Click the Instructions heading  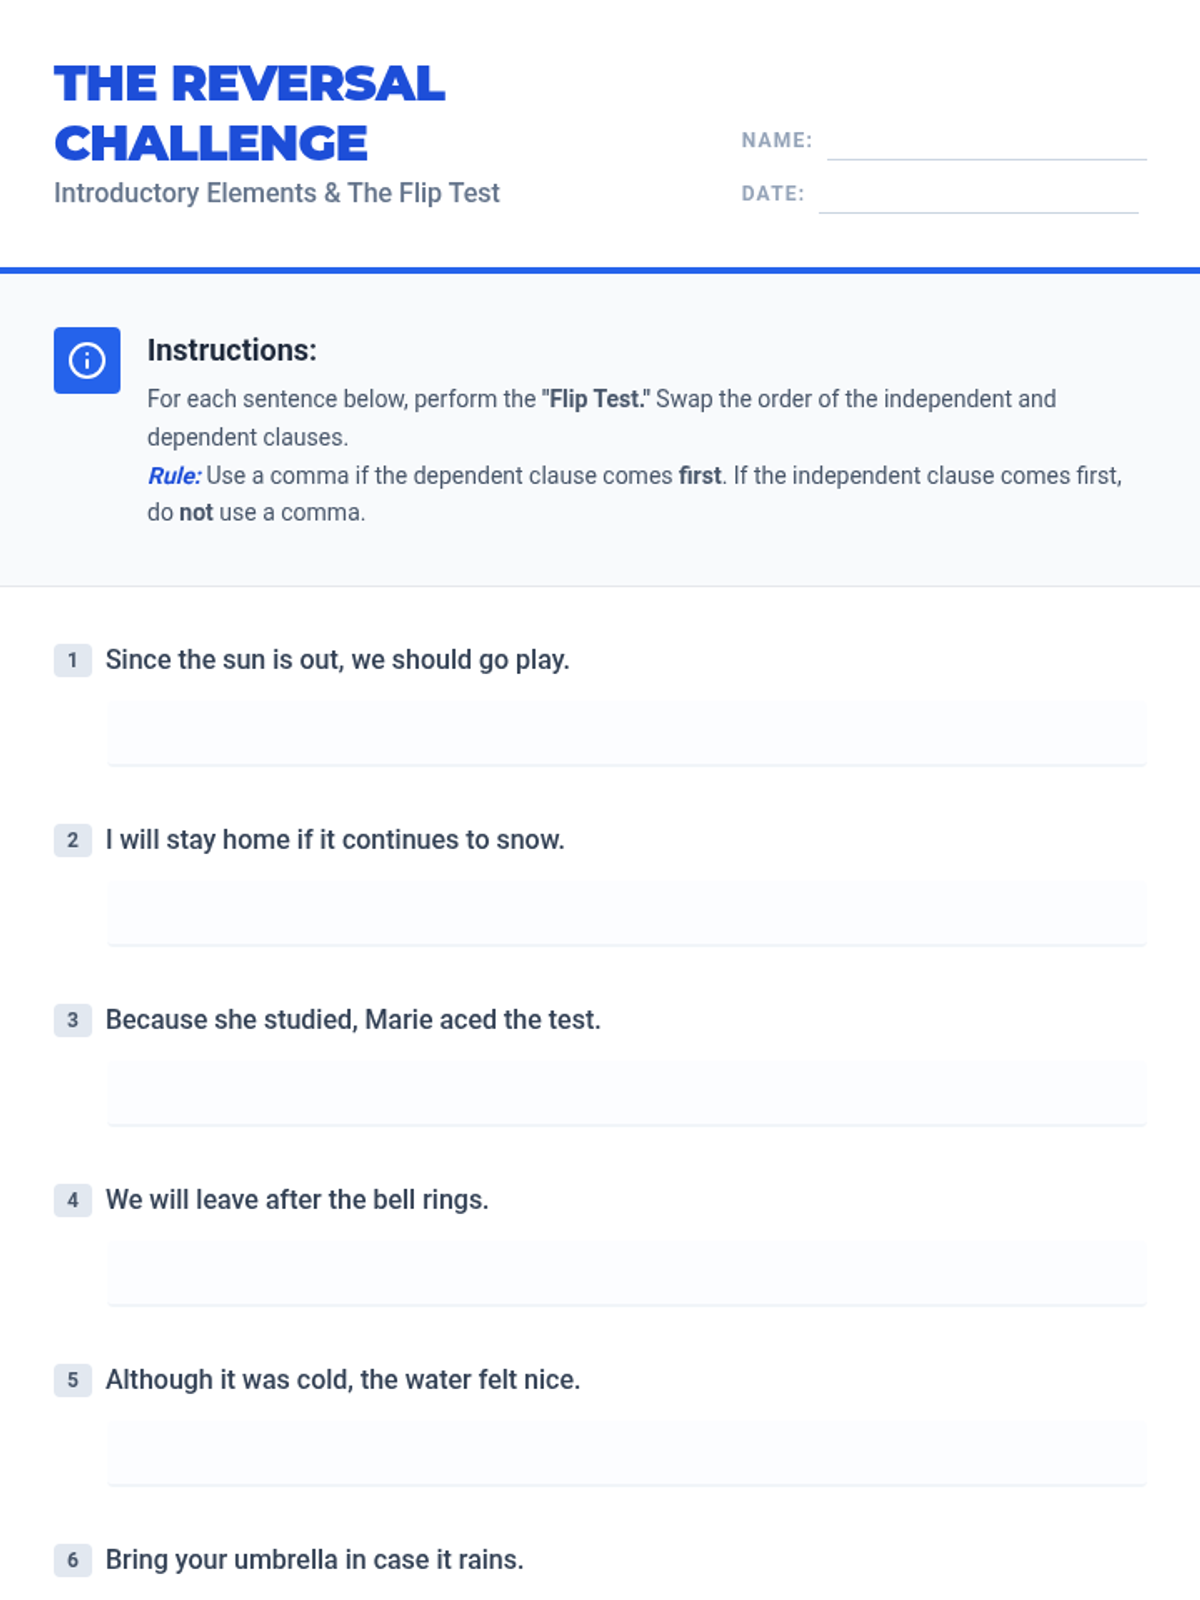232,350
